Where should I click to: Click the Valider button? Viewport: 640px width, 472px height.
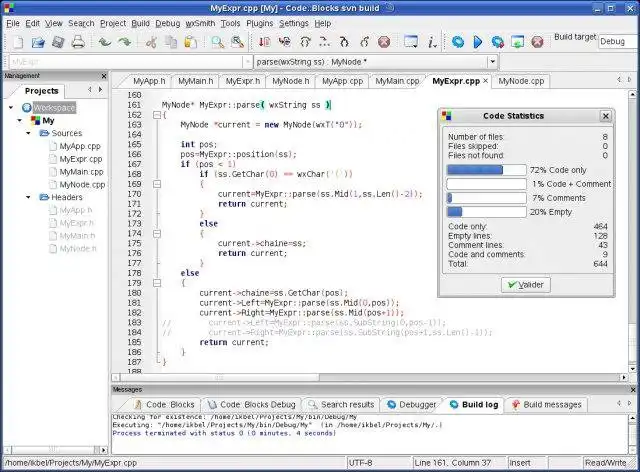point(525,285)
